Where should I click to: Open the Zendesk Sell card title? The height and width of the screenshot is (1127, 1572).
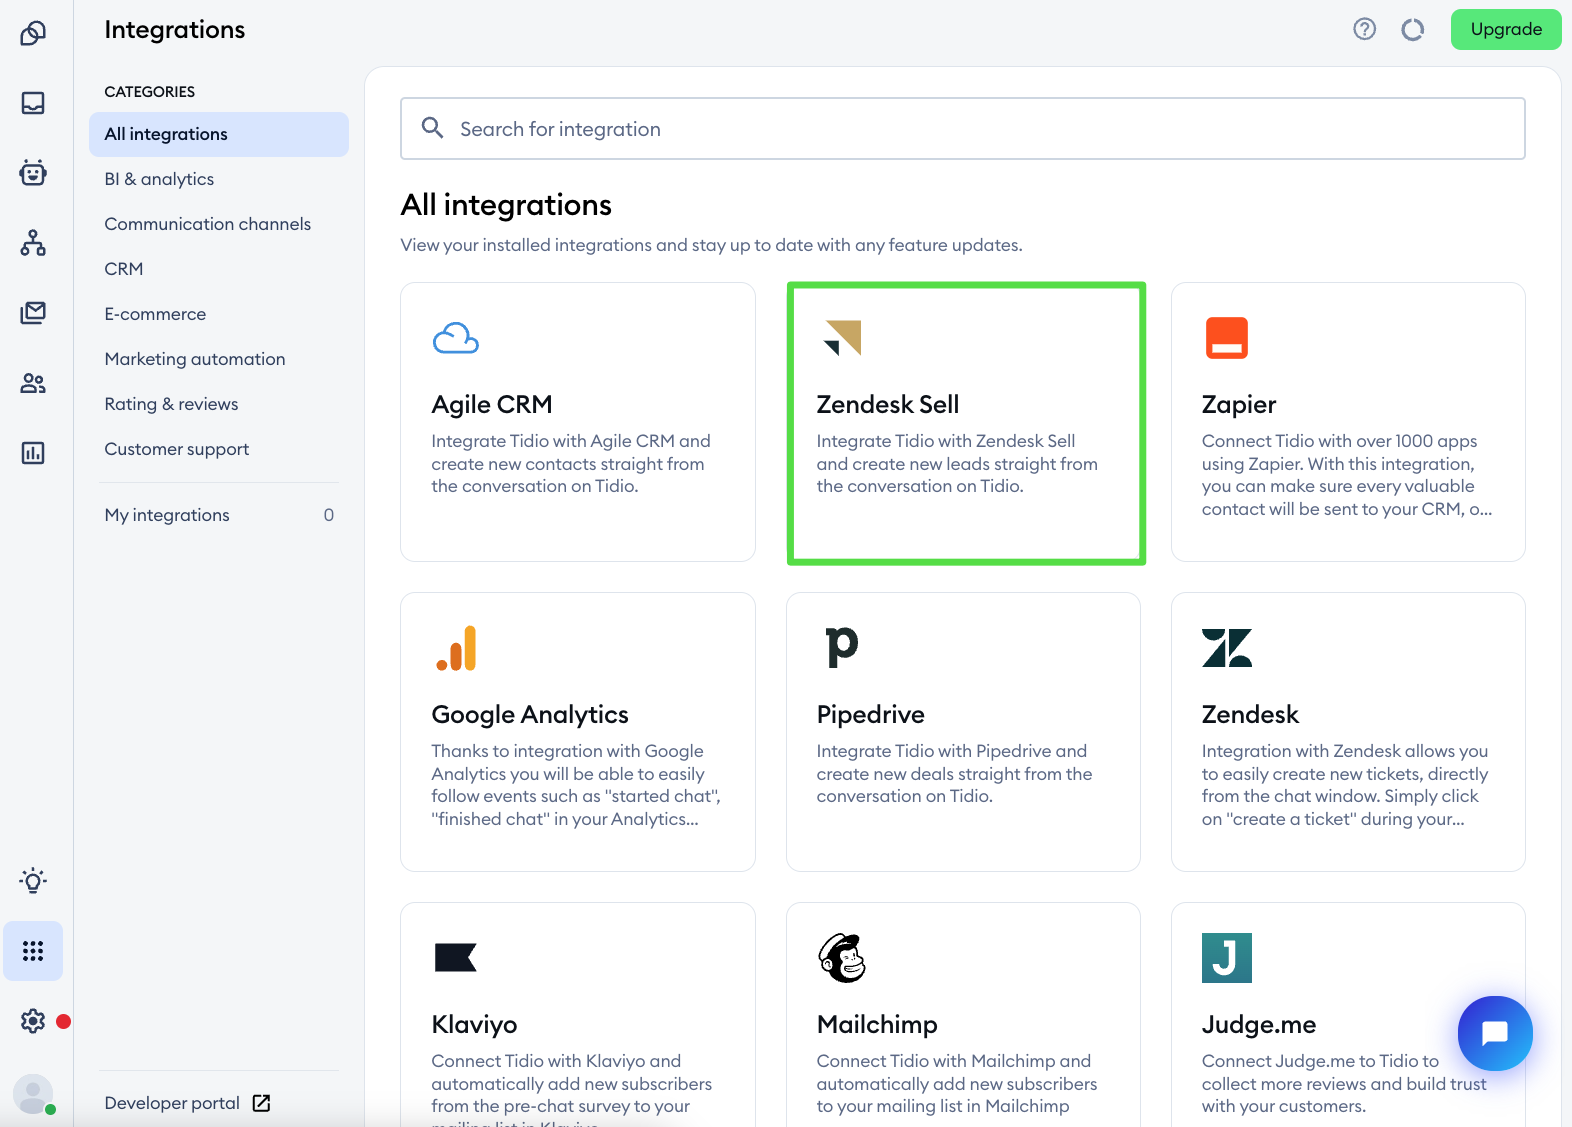pos(888,404)
